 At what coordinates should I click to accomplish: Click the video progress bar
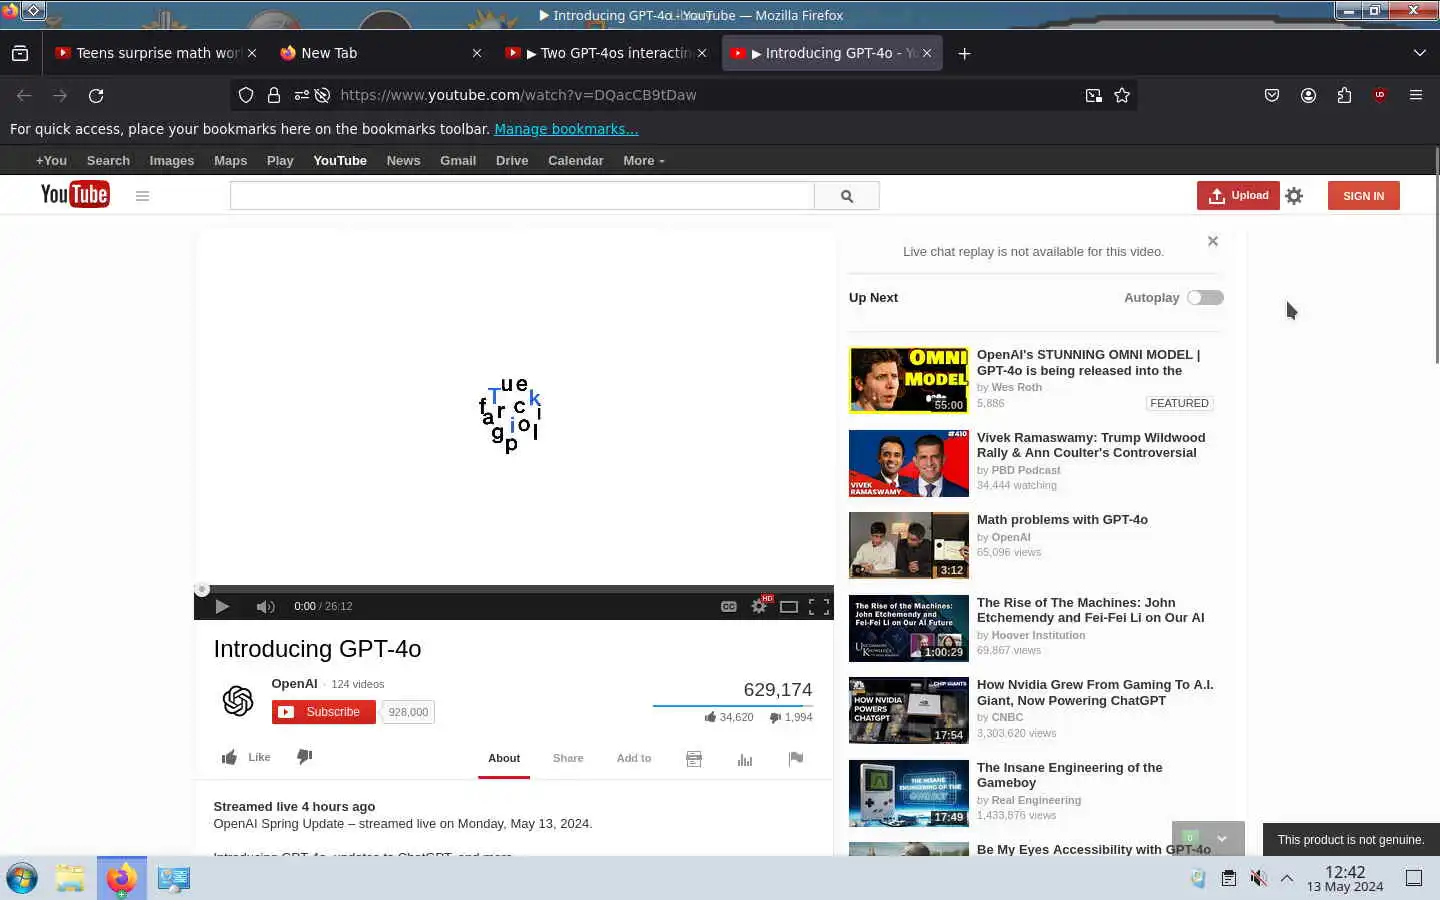514,589
